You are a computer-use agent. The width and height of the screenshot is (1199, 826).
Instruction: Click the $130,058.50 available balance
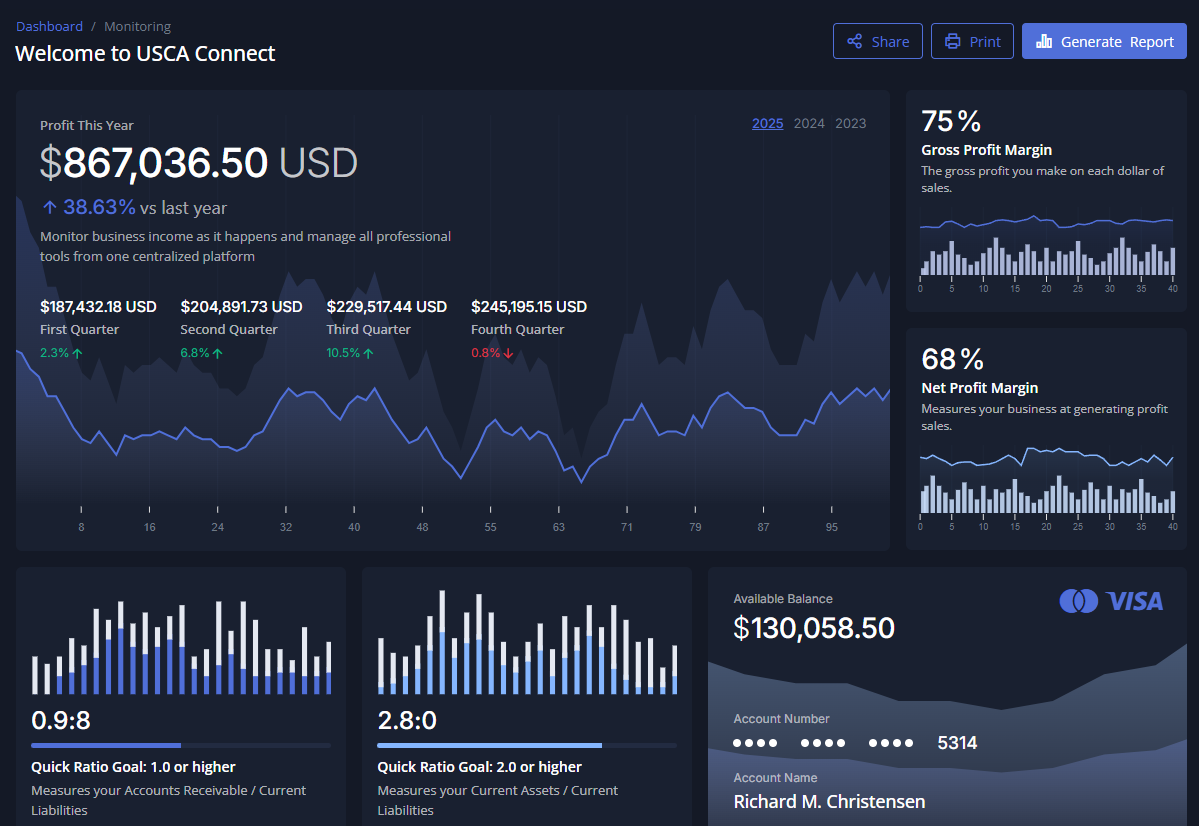click(814, 628)
